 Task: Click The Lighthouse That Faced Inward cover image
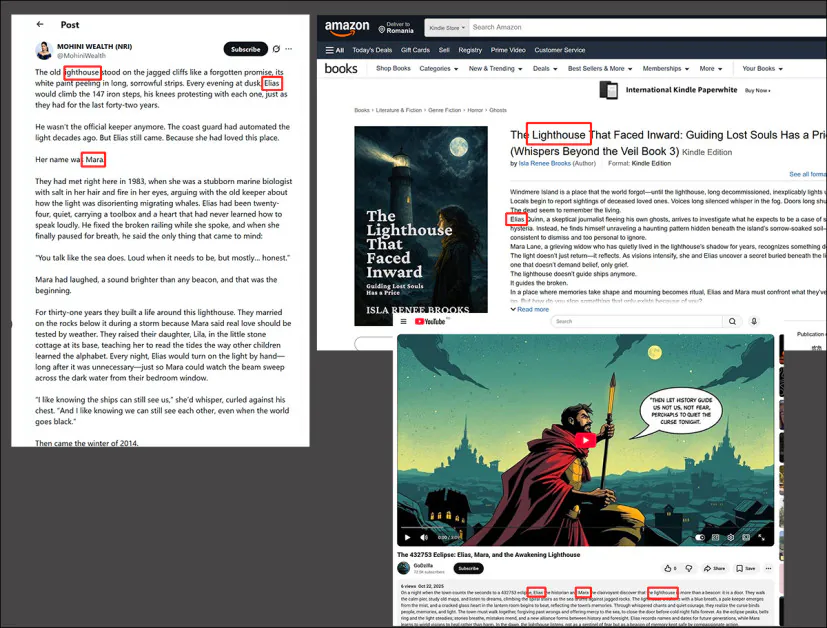421,226
